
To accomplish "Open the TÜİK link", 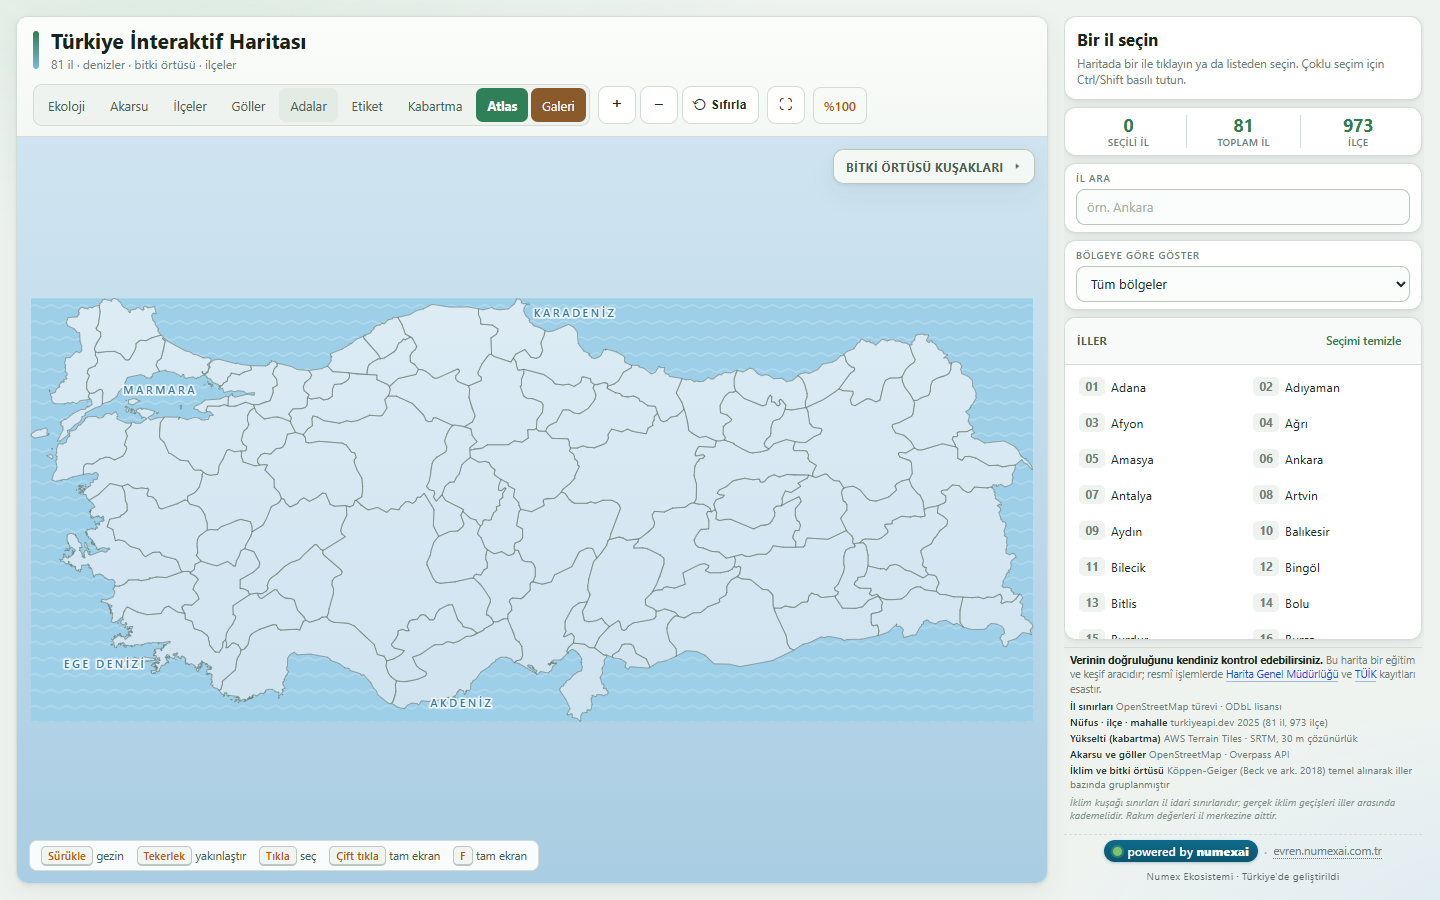I will click(x=1366, y=674).
